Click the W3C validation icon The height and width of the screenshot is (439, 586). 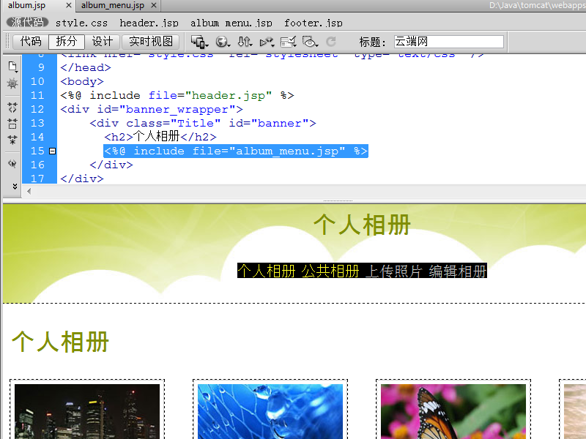point(267,41)
